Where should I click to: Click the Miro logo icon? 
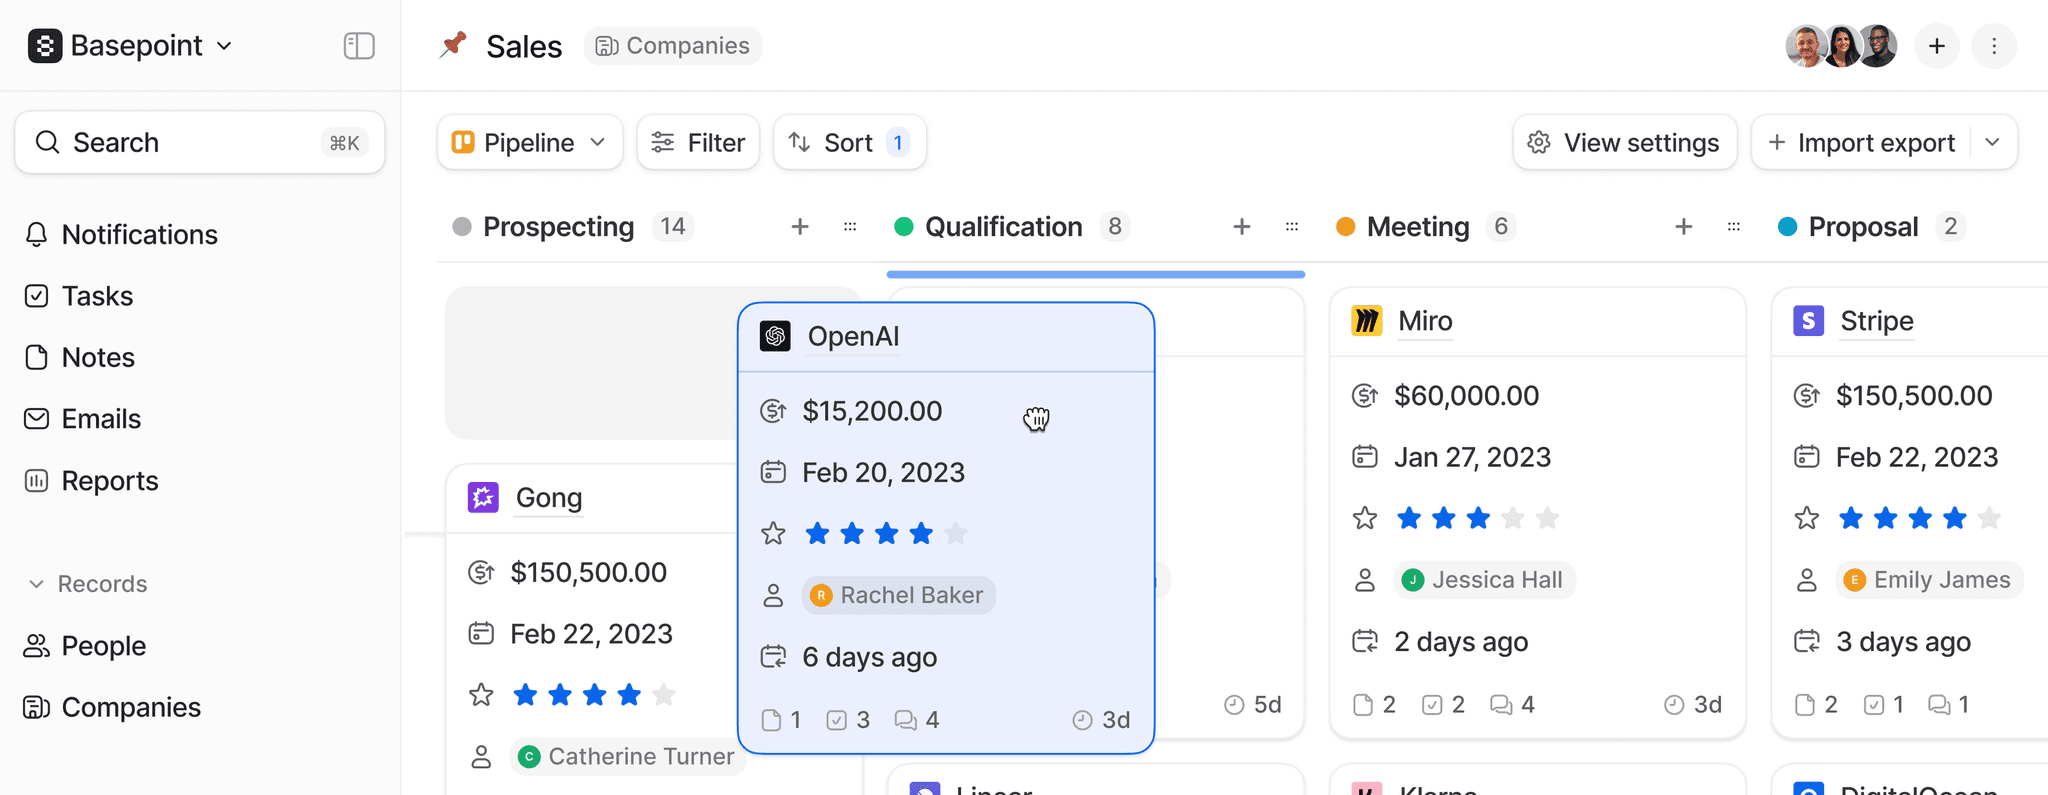click(1367, 321)
